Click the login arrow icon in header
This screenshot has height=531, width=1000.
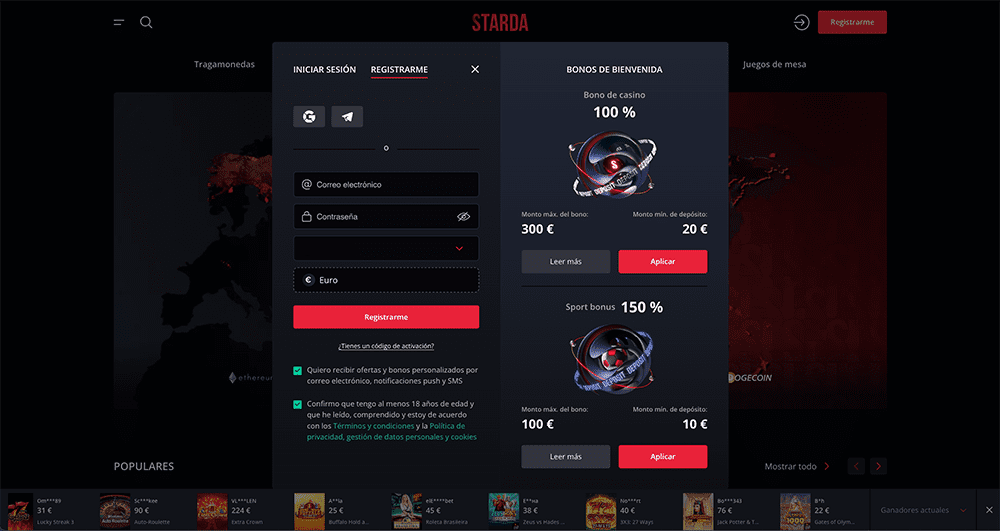tap(801, 22)
